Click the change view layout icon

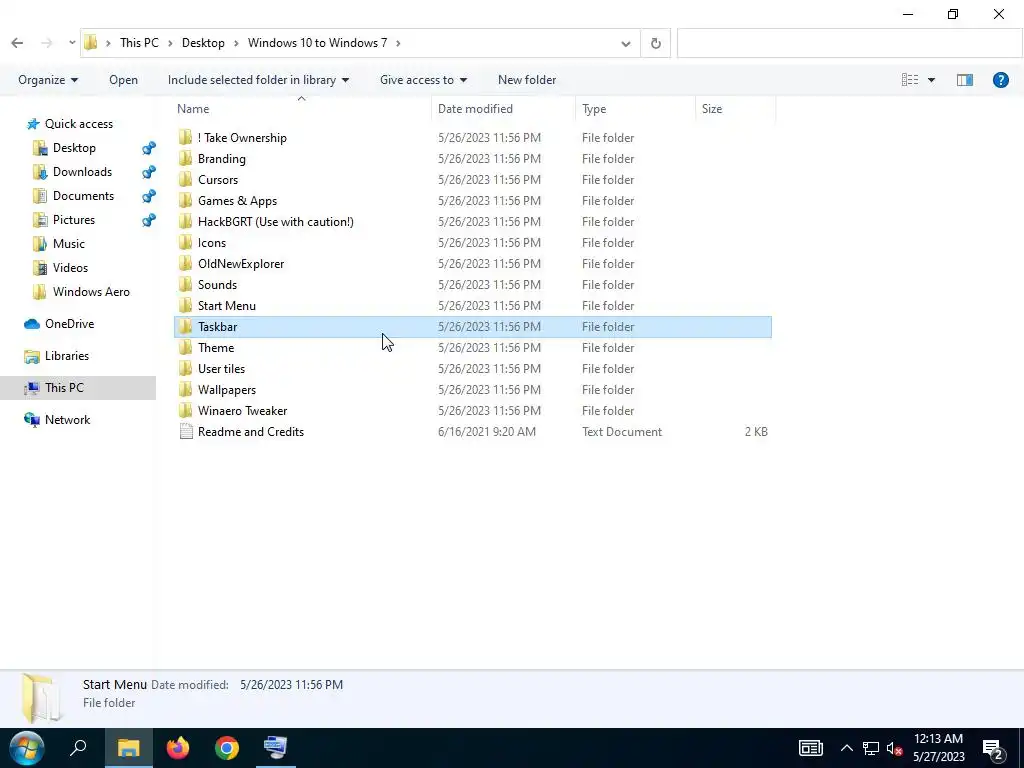[x=910, y=80]
